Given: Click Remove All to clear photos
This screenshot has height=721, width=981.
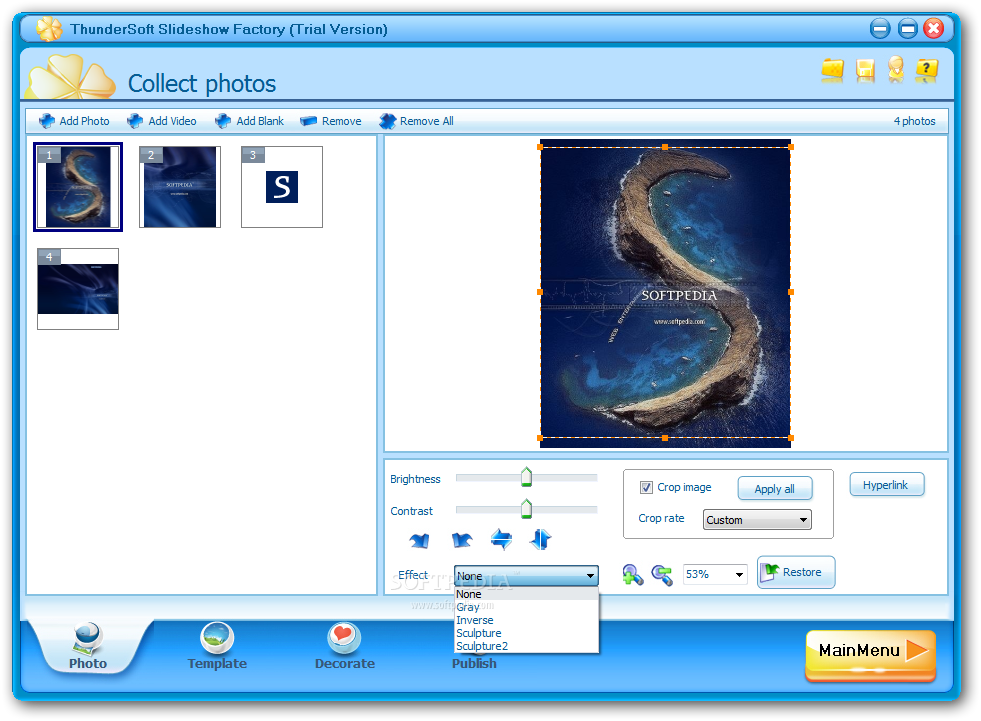Looking at the screenshot, I should point(417,121).
